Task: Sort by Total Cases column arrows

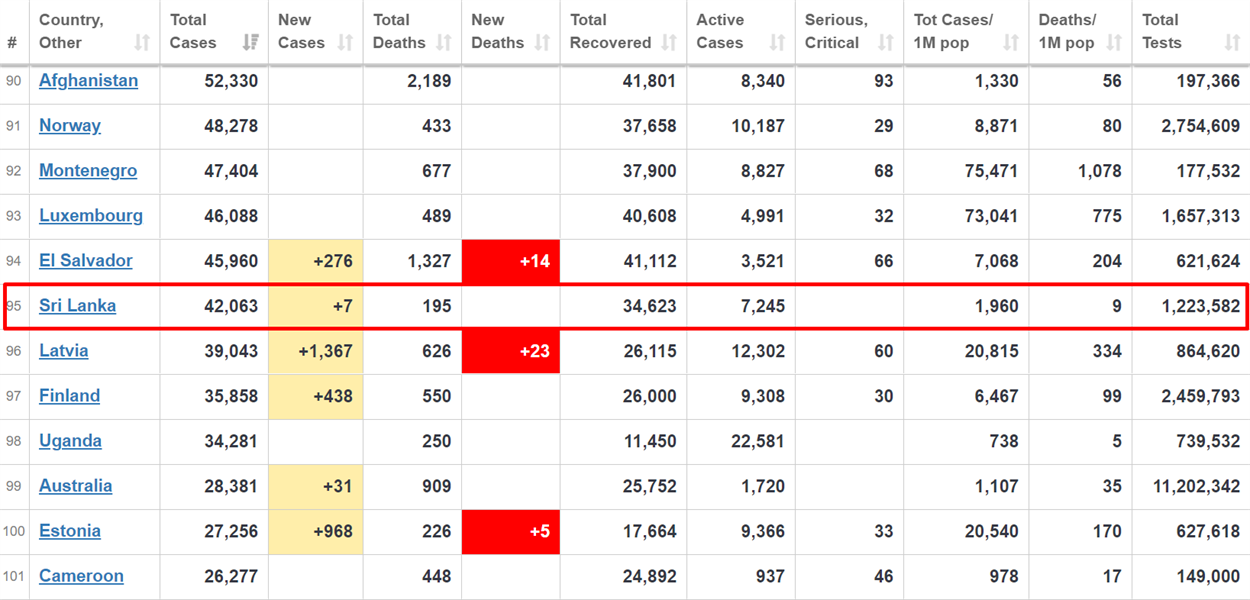Action: click(x=251, y=43)
